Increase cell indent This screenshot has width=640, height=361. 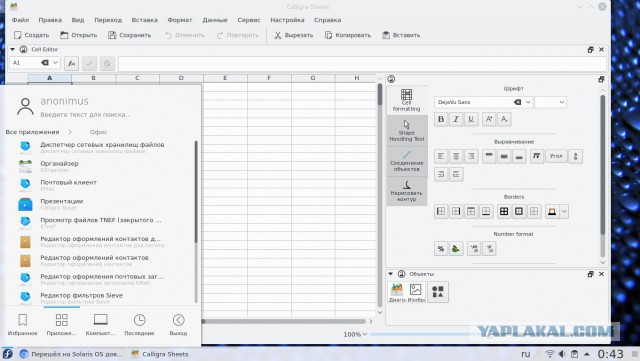(x=441, y=174)
